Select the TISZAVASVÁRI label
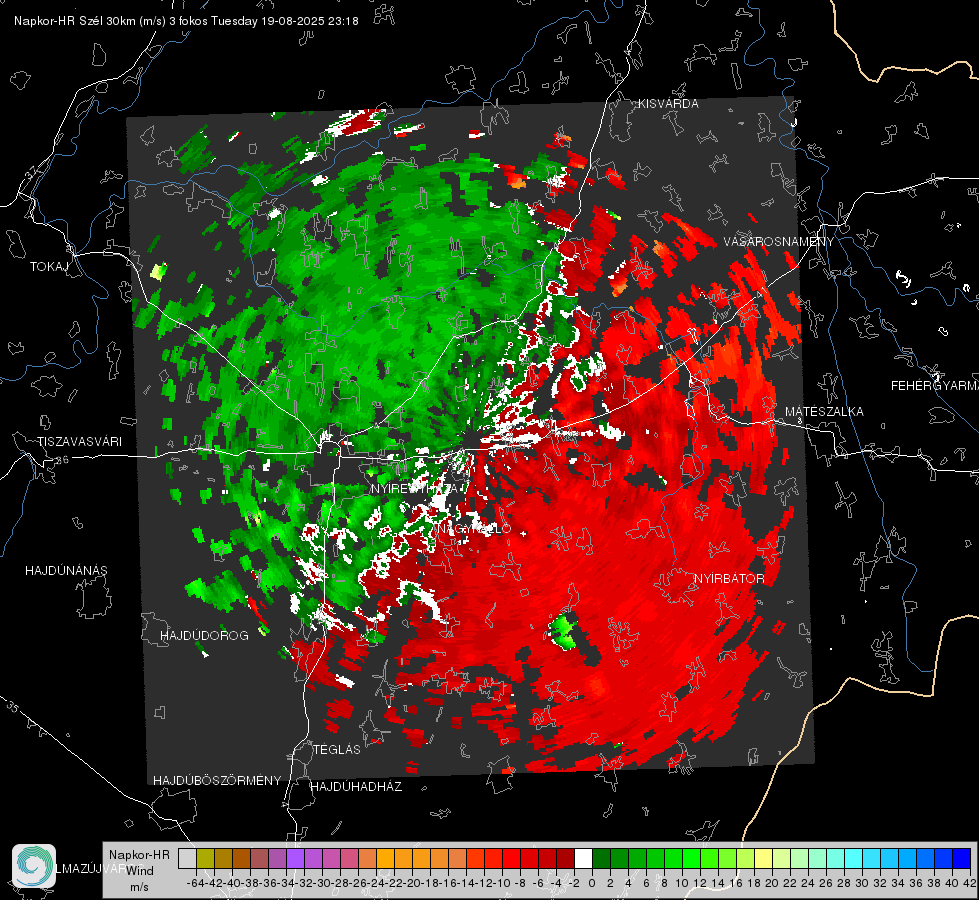The image size is (979, 900). (x=79, y=442)
